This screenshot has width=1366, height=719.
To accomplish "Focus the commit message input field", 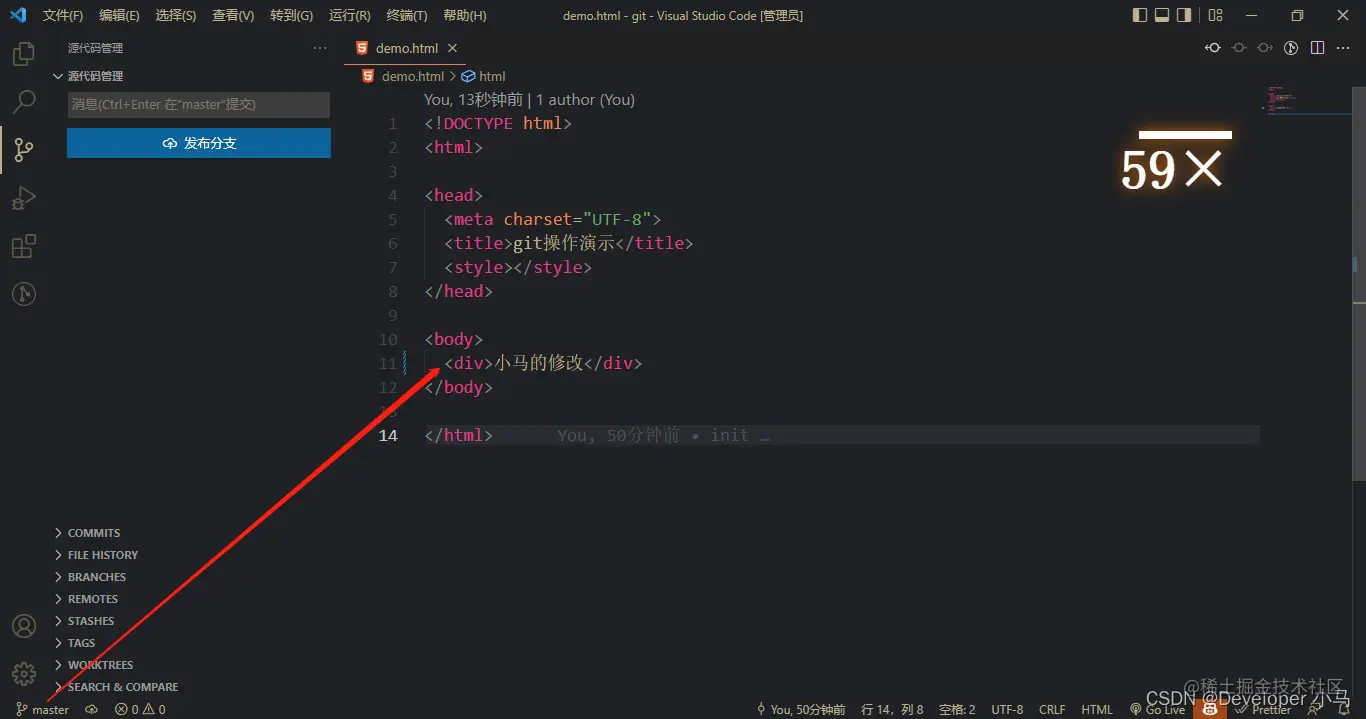I will pos(199,104).
